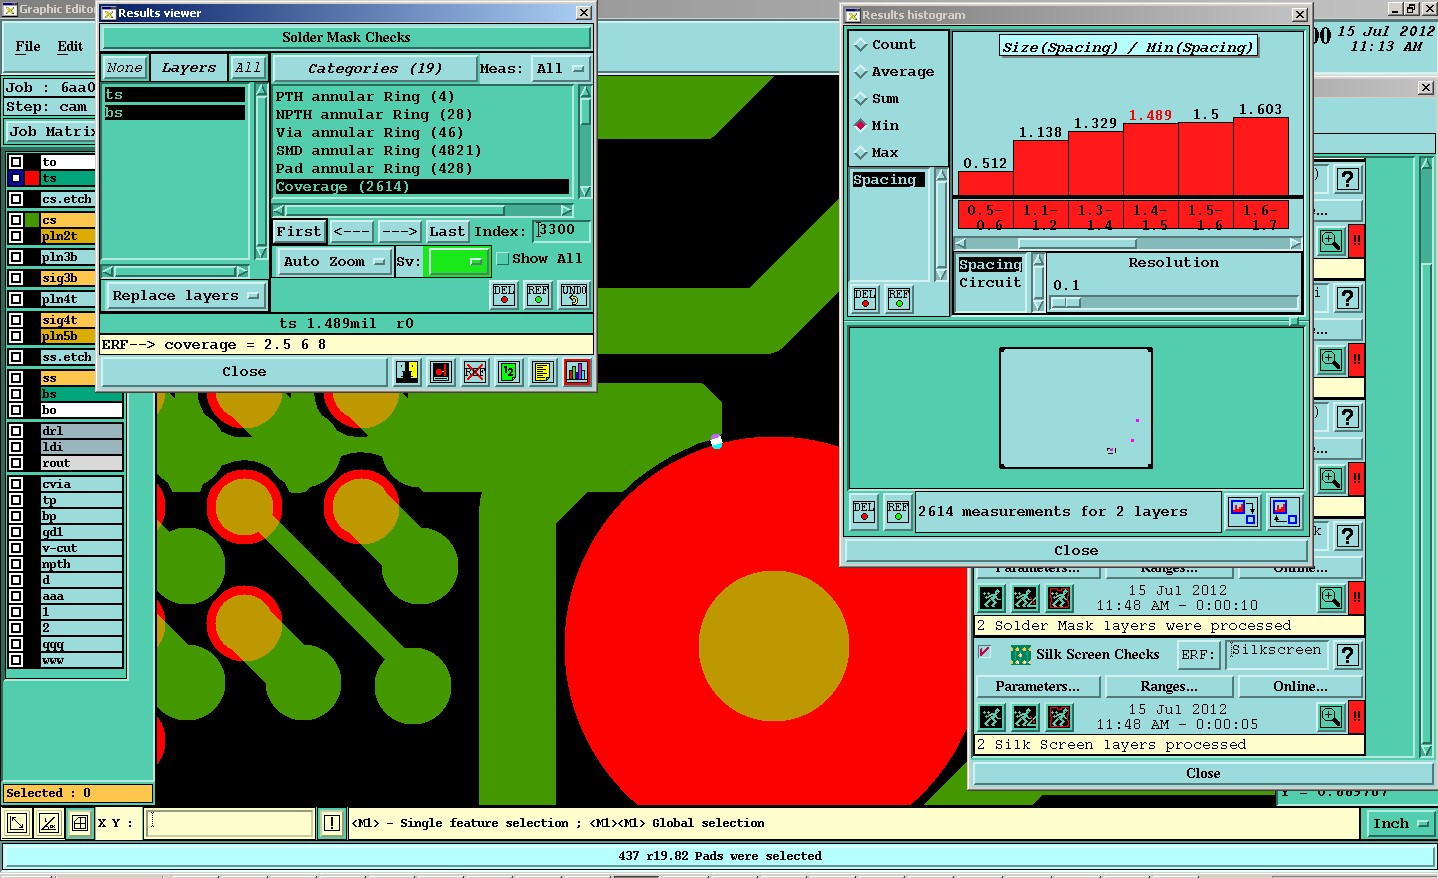Viewport: 1438px width, 878px height.
Task: Open Silk Screen Parameters... button
Action: point(1037,687)
